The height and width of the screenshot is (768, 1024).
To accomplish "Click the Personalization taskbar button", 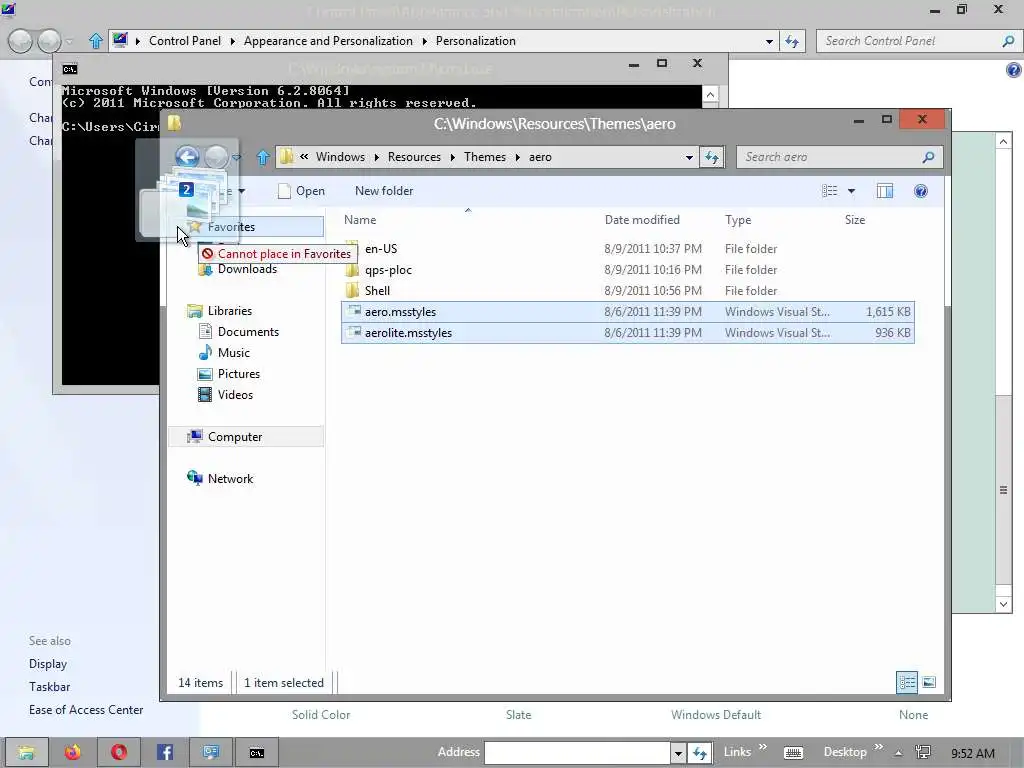I will (210, 752).
